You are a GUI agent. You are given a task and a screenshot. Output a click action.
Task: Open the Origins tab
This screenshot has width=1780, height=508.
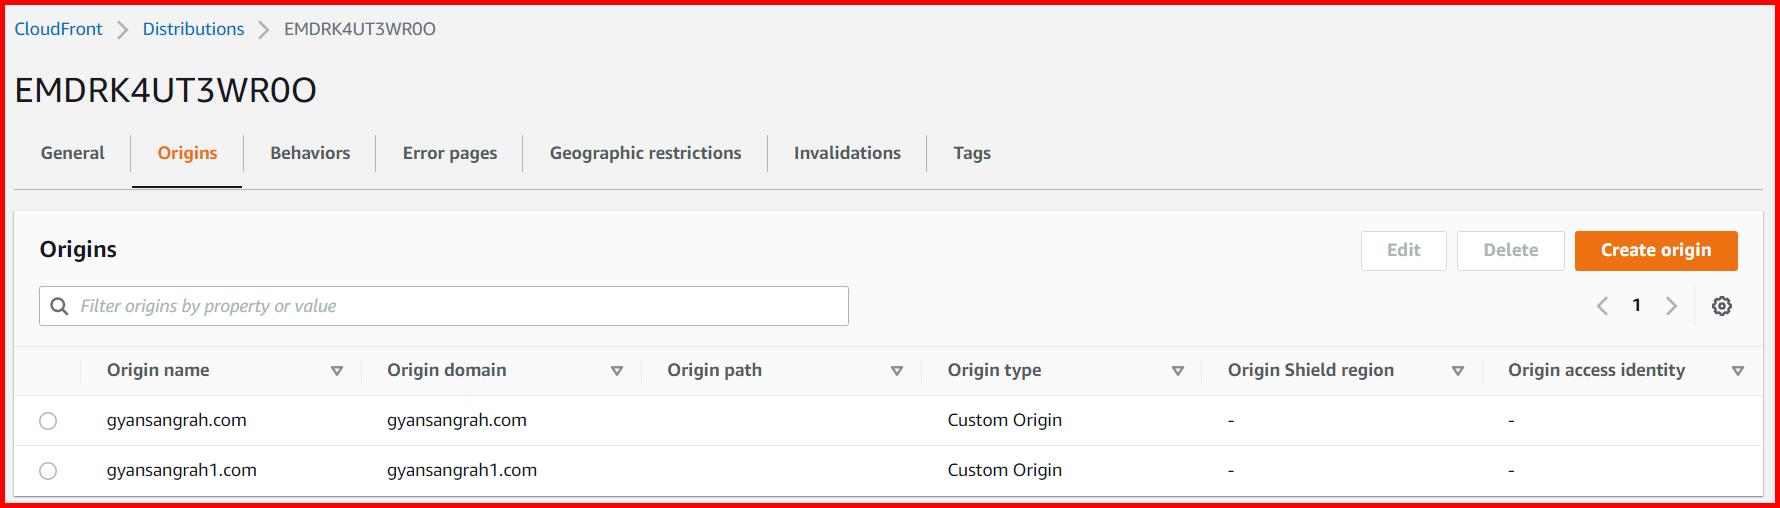pos(187,153)
